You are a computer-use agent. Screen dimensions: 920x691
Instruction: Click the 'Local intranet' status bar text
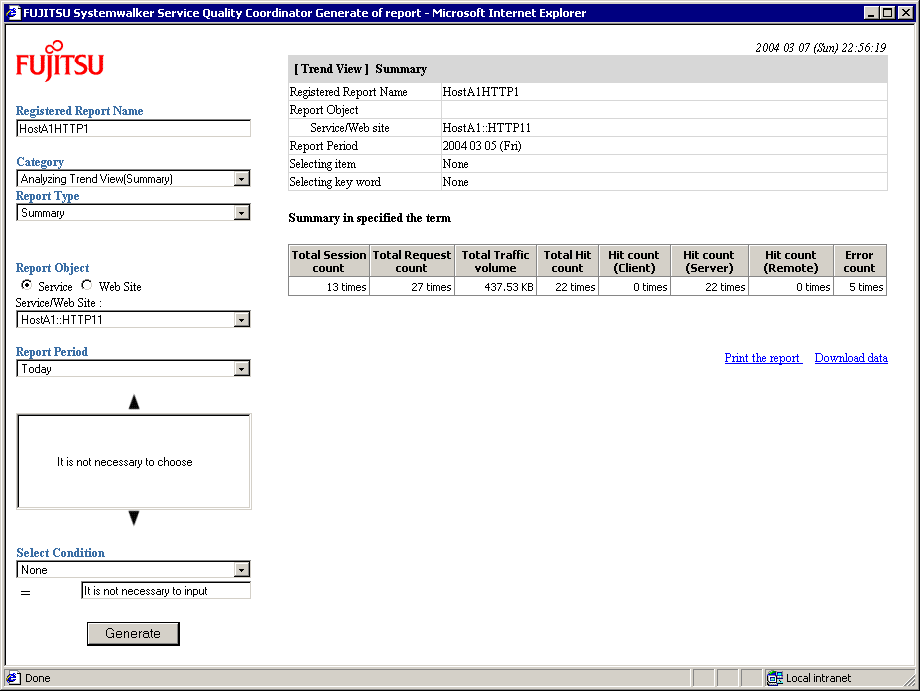818,678
